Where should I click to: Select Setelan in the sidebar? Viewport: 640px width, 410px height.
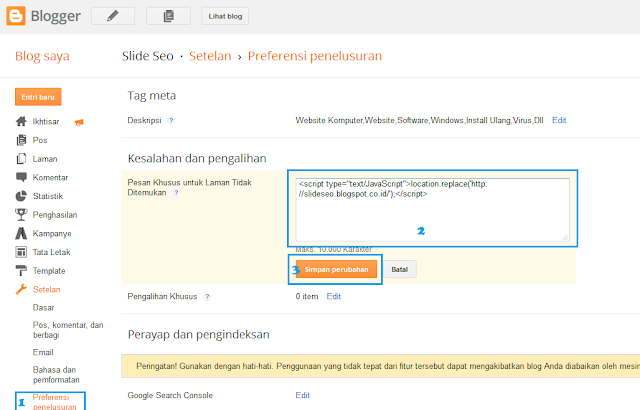(x=47, y=290)
